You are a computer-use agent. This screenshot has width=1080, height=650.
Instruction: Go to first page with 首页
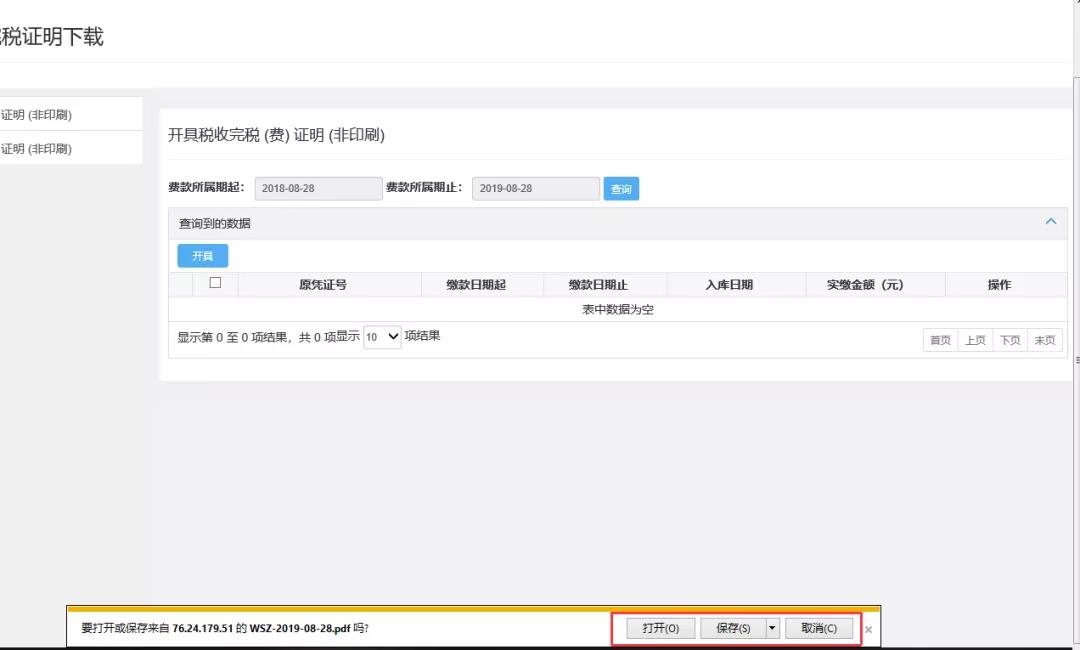pos(940,340)
